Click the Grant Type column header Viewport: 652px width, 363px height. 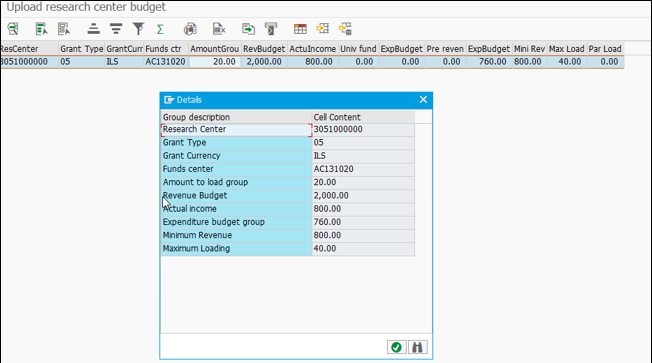click(82, 49)
